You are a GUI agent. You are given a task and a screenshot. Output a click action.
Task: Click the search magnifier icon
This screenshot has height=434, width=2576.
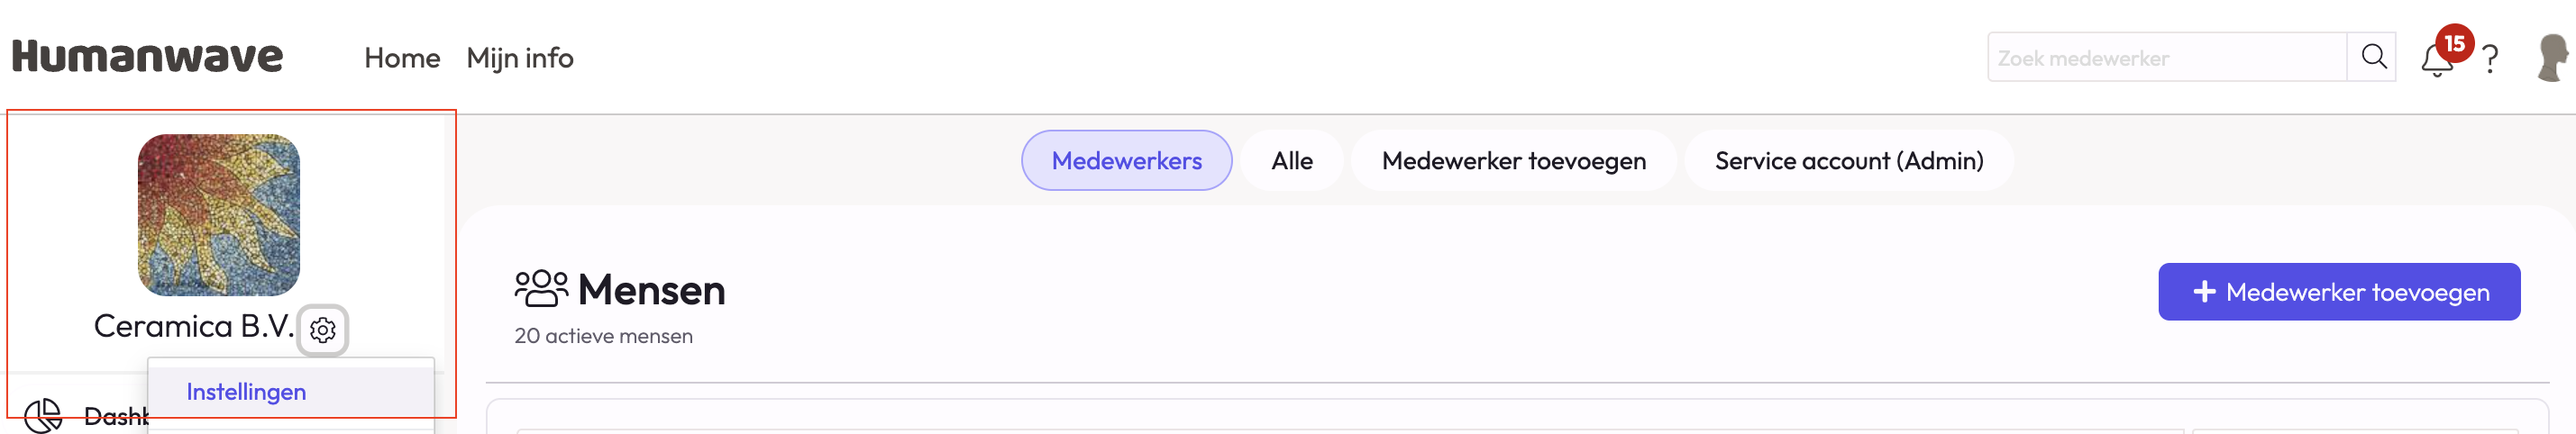2373,57
